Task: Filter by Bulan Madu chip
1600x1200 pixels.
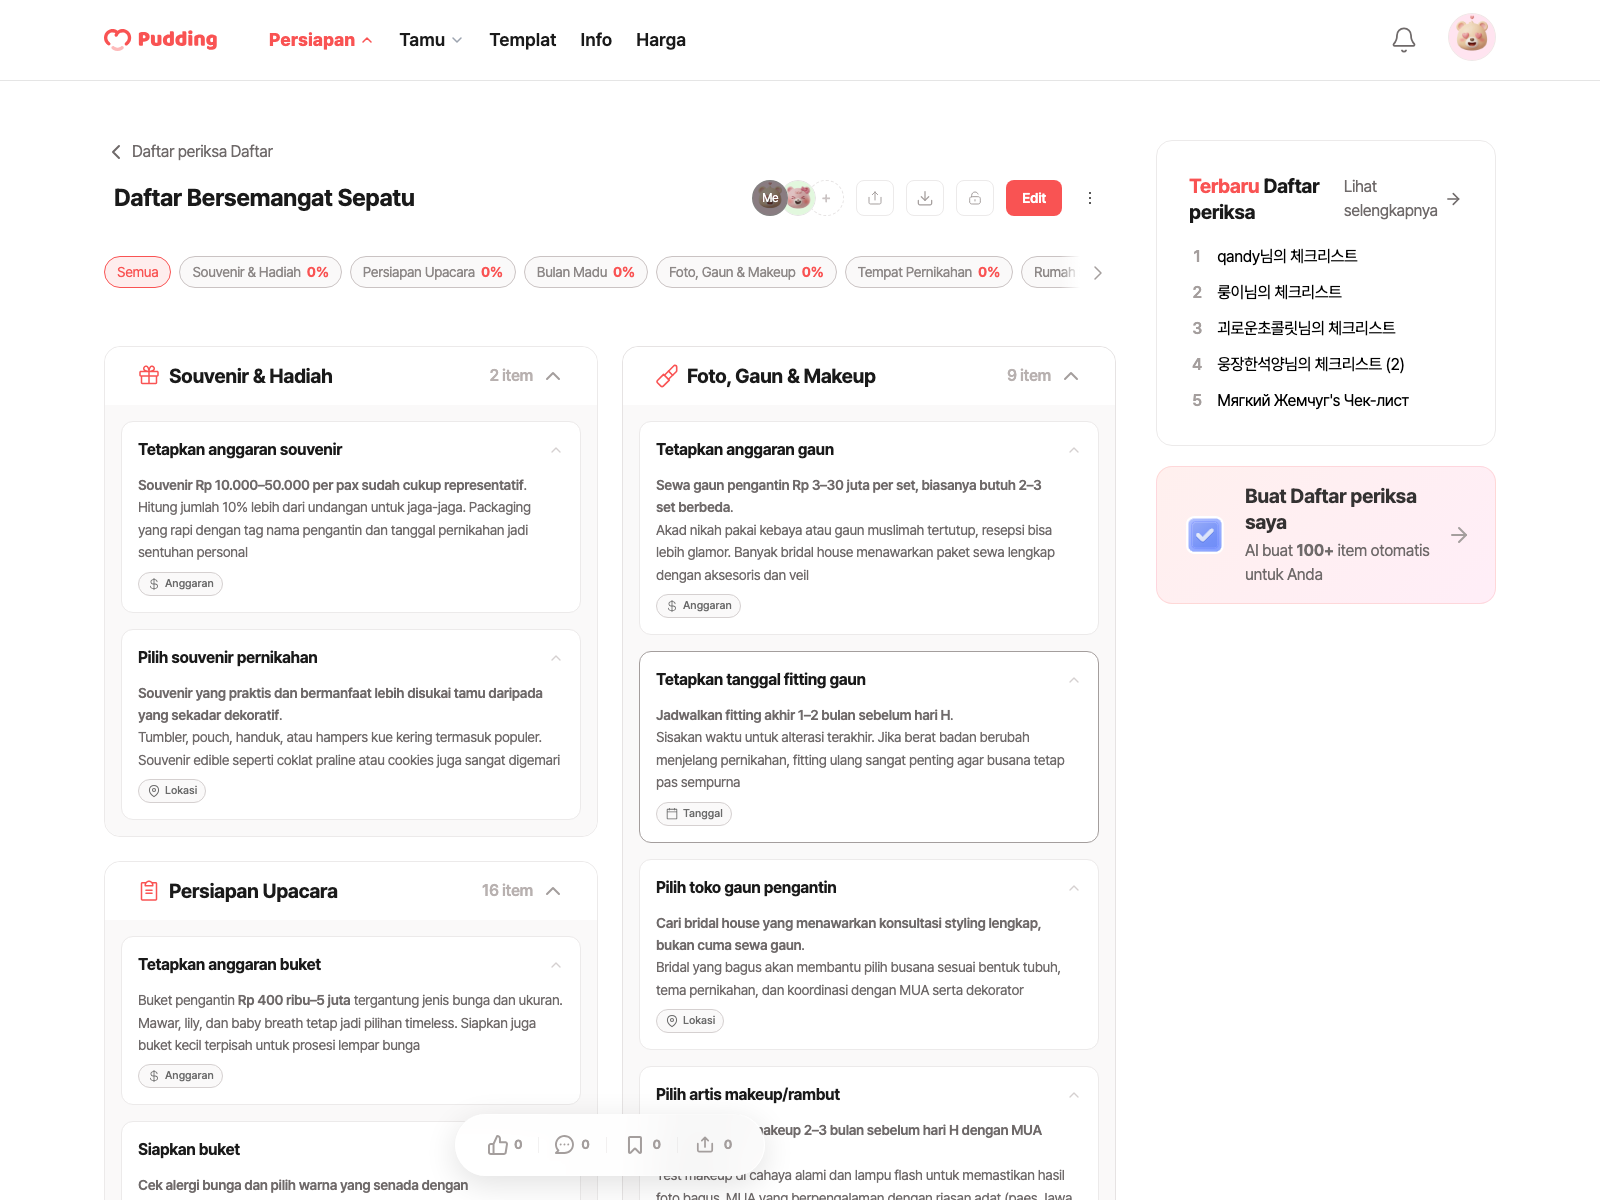Action: click(586, 272)
